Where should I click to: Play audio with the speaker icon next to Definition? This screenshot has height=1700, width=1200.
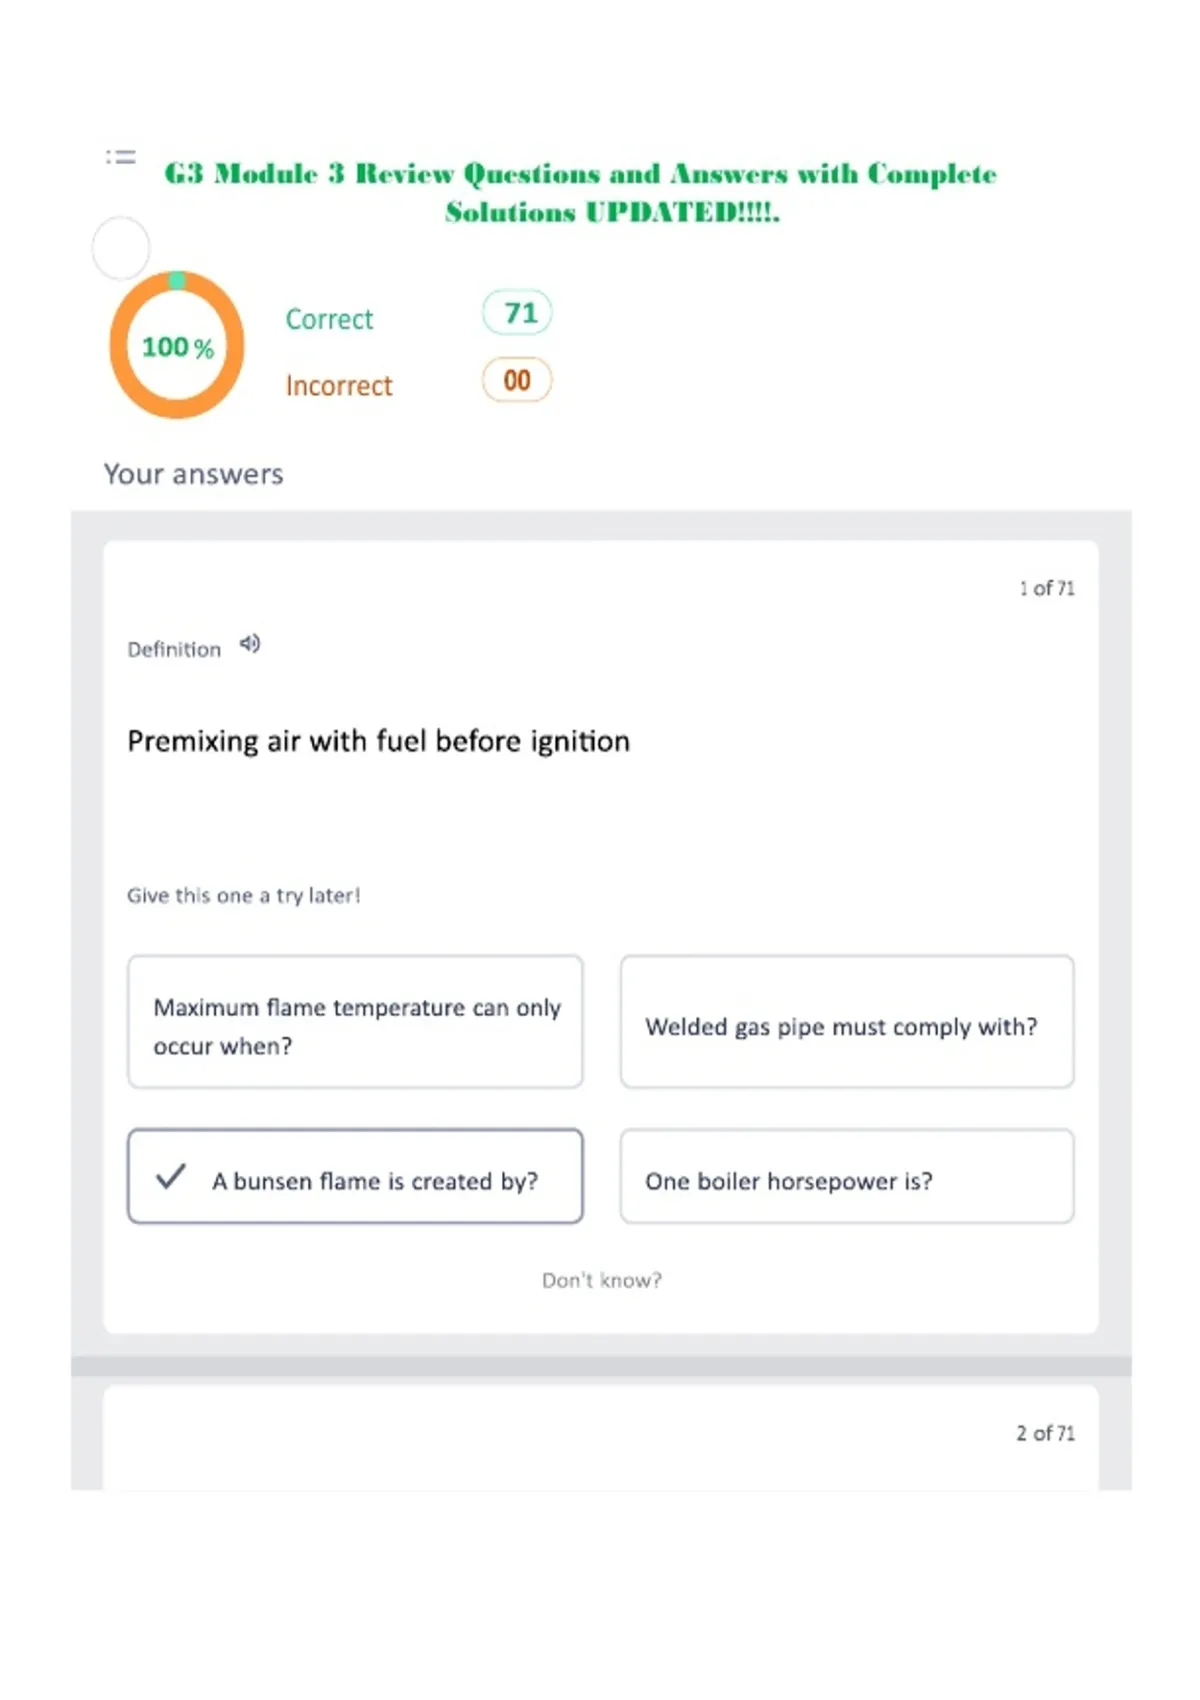coord(250,644)
